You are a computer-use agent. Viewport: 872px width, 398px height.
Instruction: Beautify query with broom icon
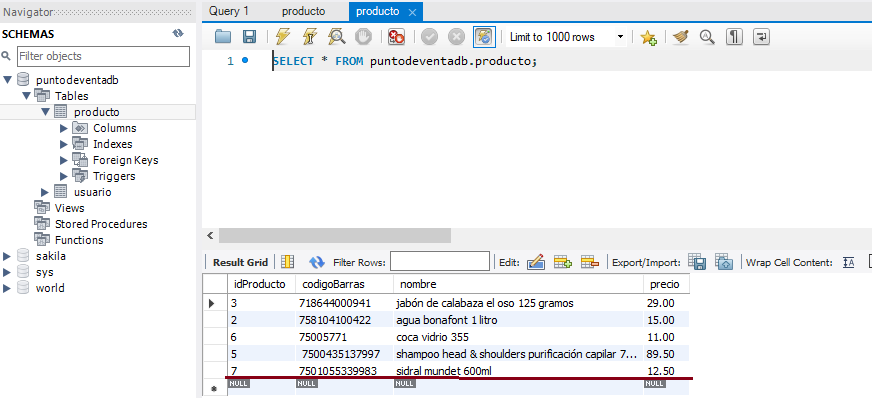click(681, 37)
